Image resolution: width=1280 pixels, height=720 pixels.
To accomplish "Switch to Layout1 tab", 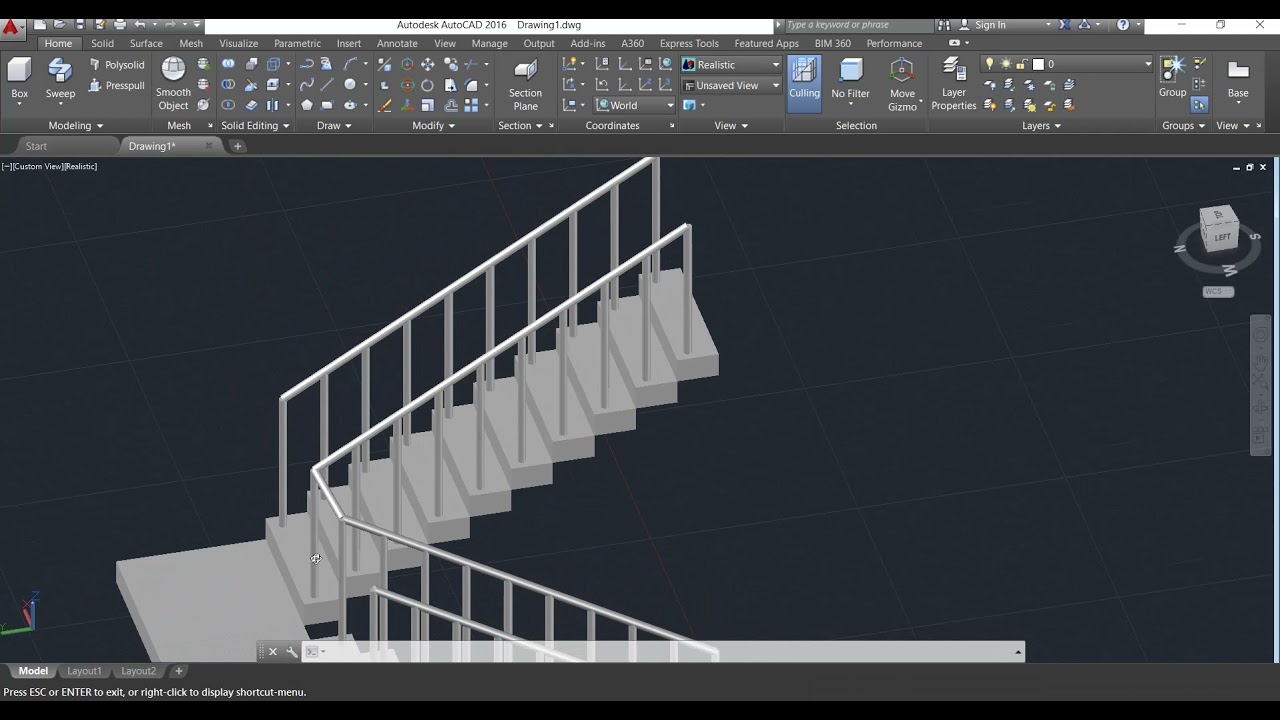I will tap(84, 671).
